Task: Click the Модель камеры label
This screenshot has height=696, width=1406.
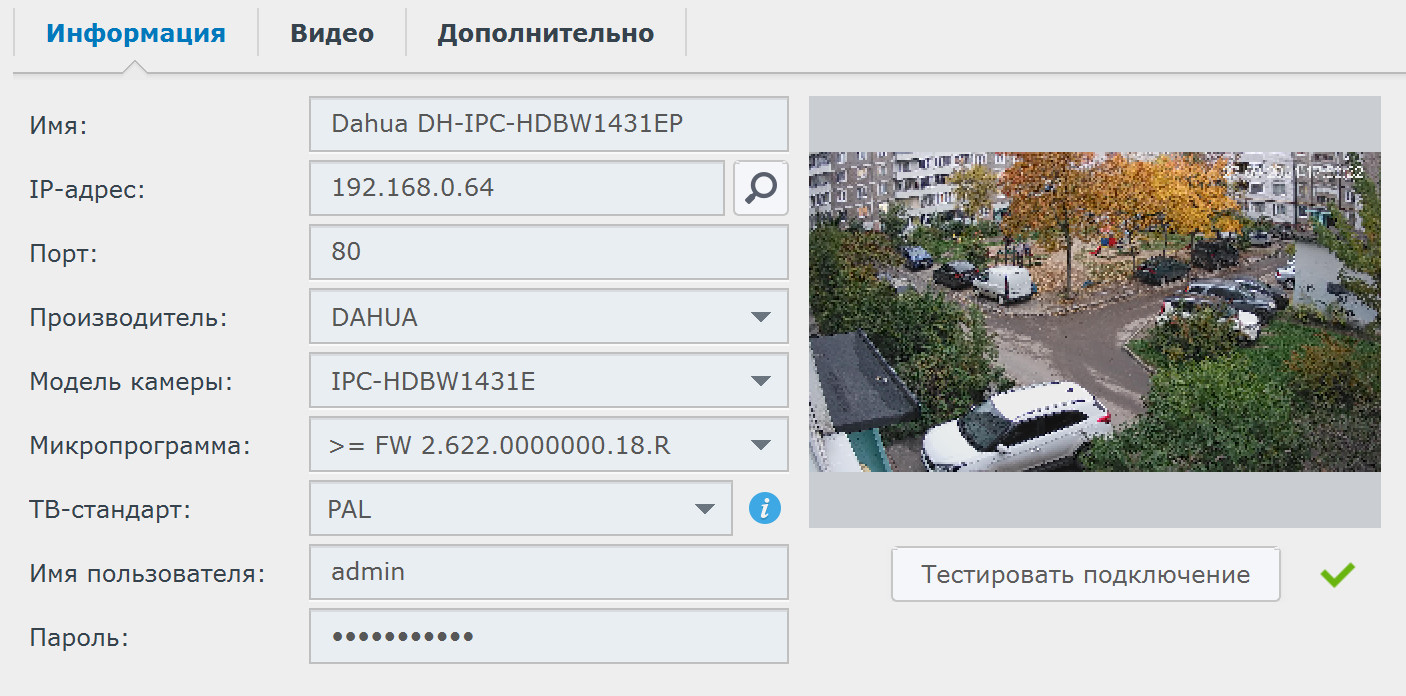Action: point(131,382)
